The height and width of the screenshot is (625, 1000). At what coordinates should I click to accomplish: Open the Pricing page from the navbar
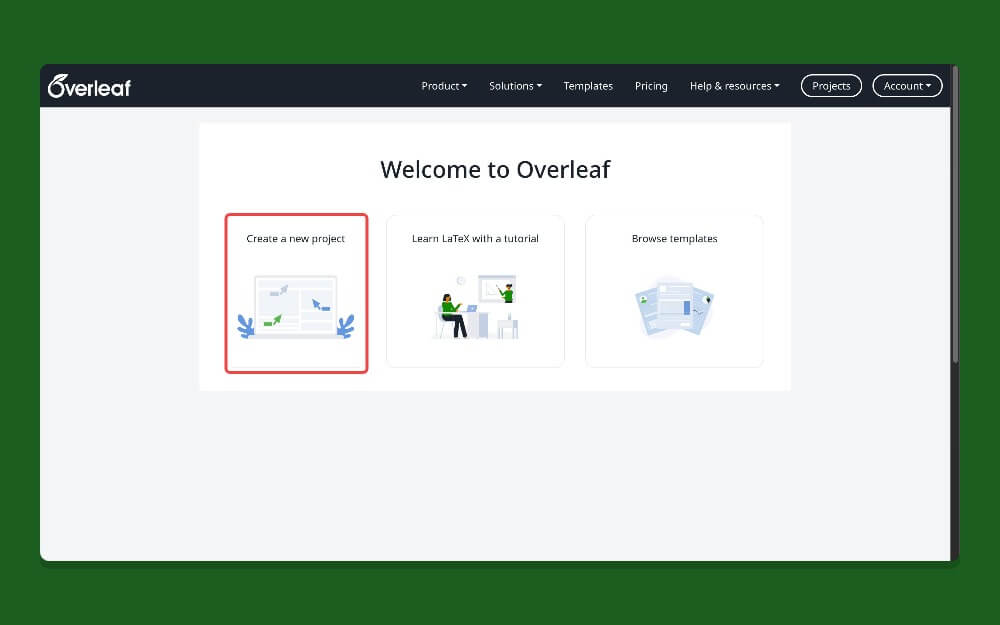tap(651, 86)
